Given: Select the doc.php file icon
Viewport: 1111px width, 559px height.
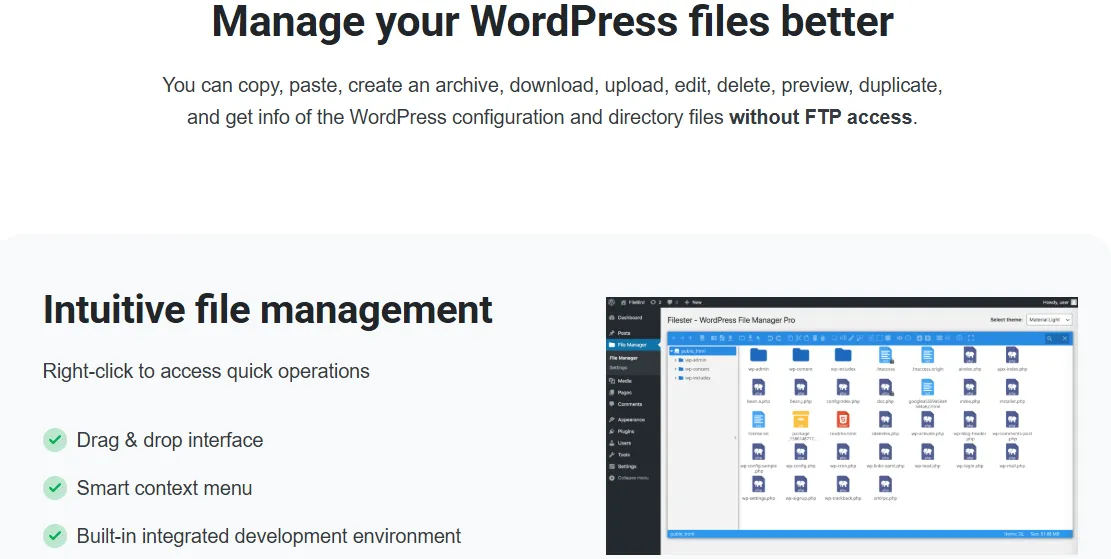Looking at the screenshot, I should 886,388.
